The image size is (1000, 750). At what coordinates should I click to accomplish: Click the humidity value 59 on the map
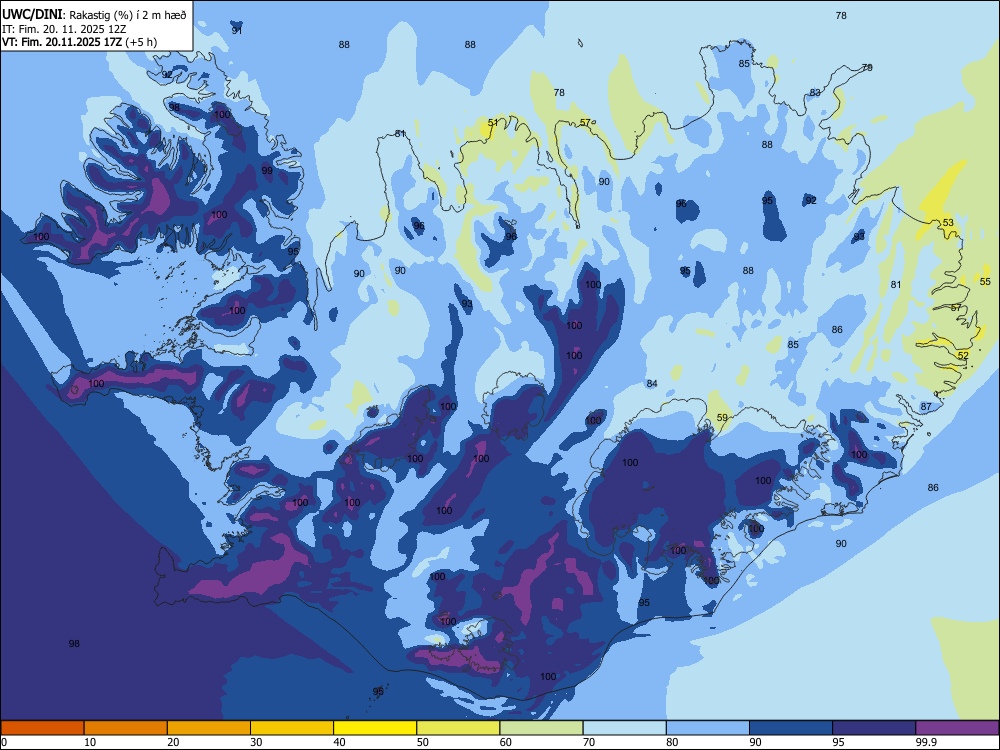pyautogui.click(x=722, y=418)
